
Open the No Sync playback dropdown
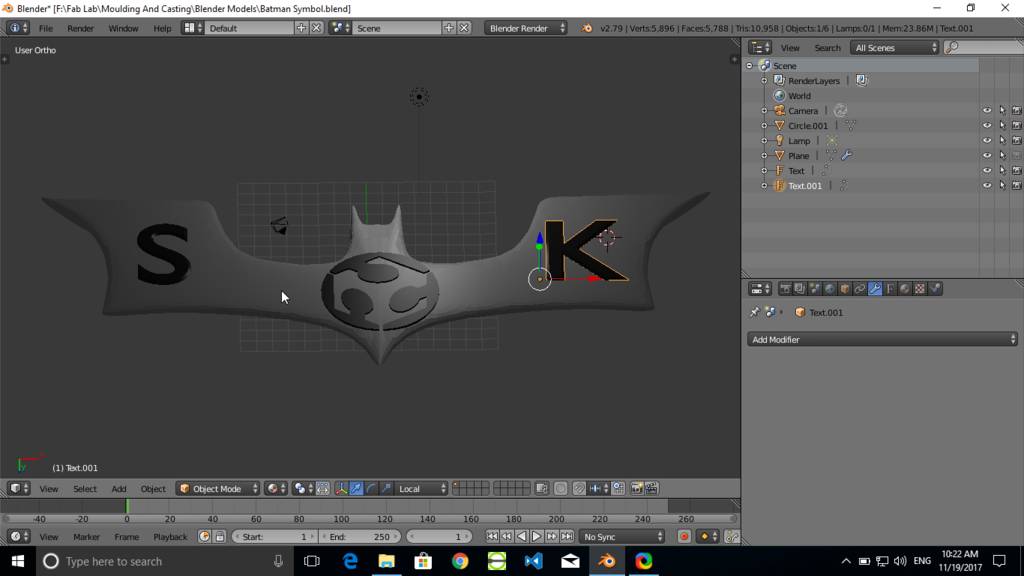622,537
